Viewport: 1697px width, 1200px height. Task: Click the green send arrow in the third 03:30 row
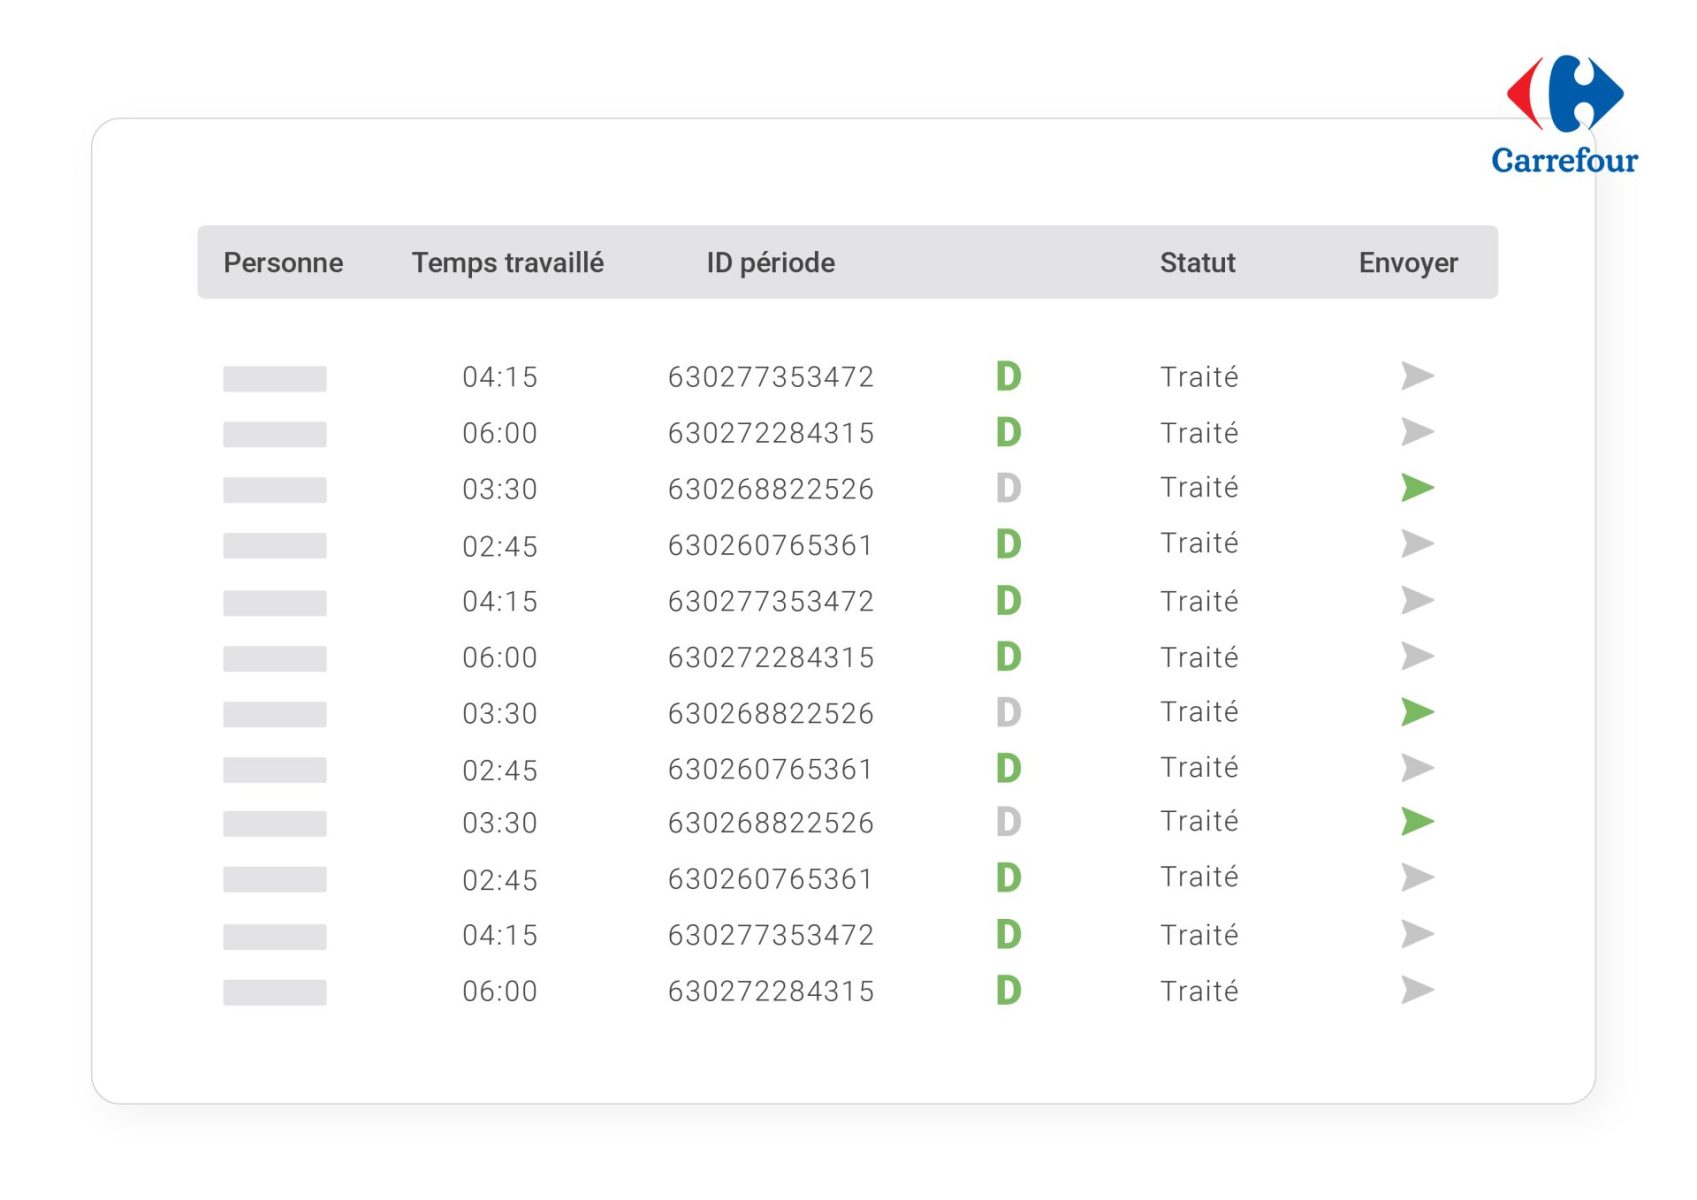[1417, 821]
